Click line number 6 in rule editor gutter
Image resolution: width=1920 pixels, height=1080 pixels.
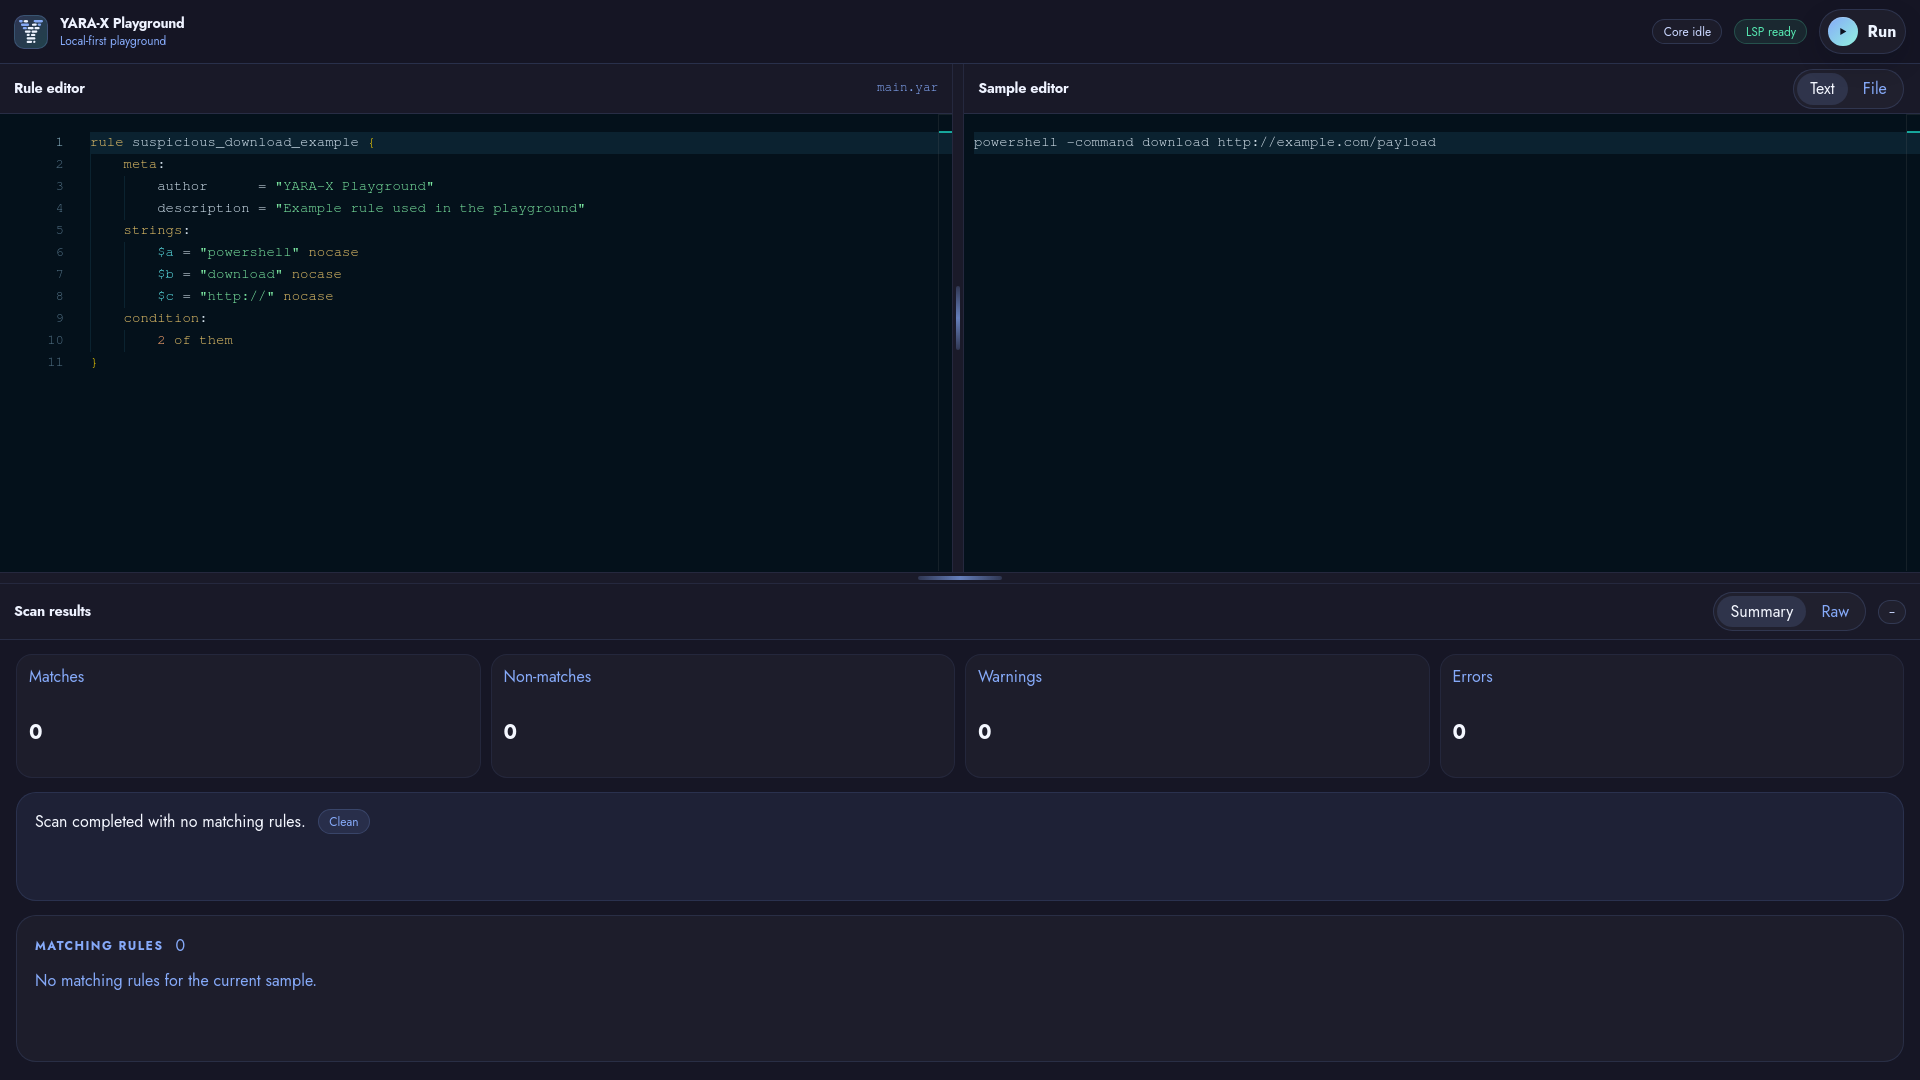(59, 253)
